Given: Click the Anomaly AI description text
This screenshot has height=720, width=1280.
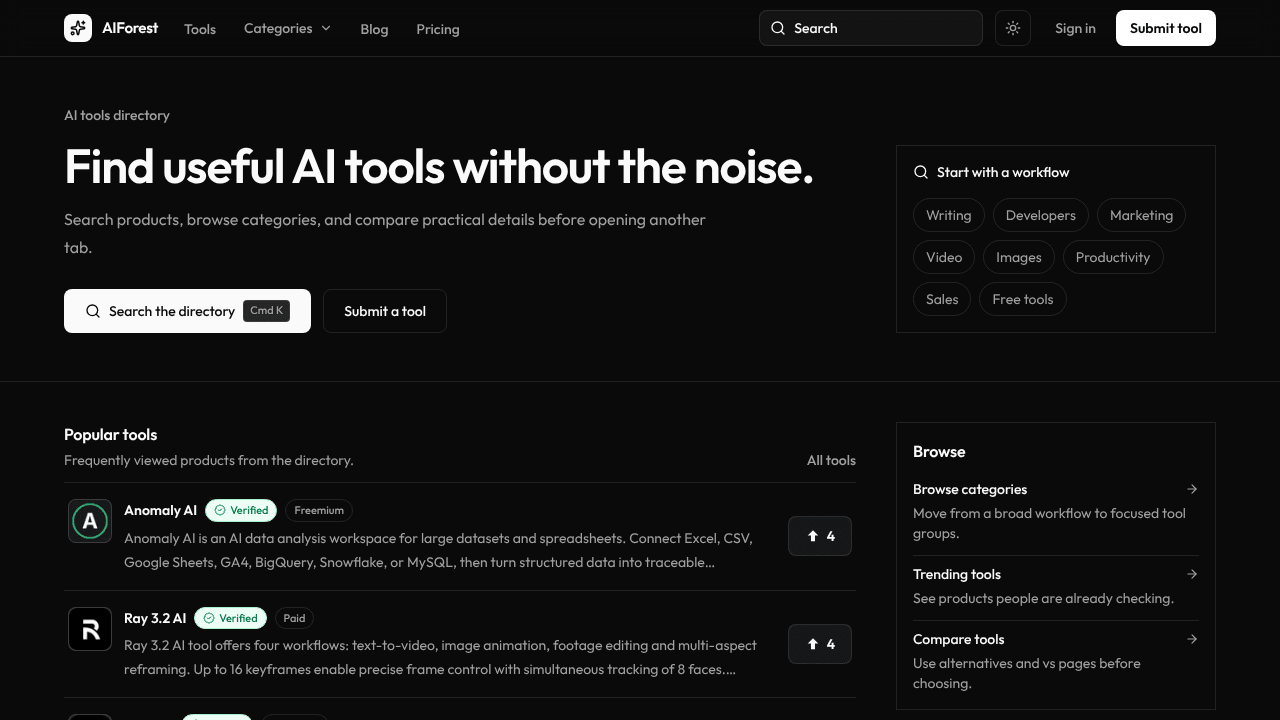Looking at the screenshot, I should point(438,550).
